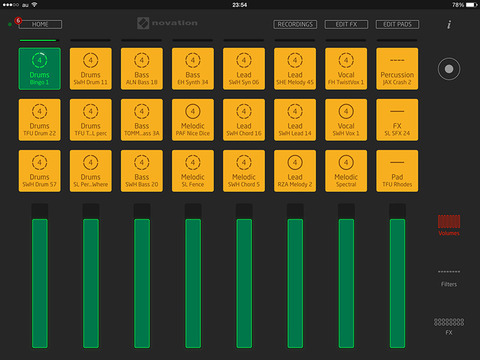Image resolution: width=480 pixels, height=360 pixels.
Task: Switch to the Filters view
Action: (x=449, y=278)
